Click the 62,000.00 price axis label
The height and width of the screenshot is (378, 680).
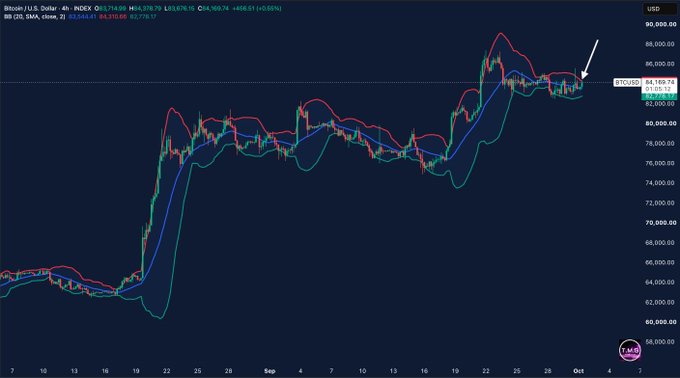(660, 302)
